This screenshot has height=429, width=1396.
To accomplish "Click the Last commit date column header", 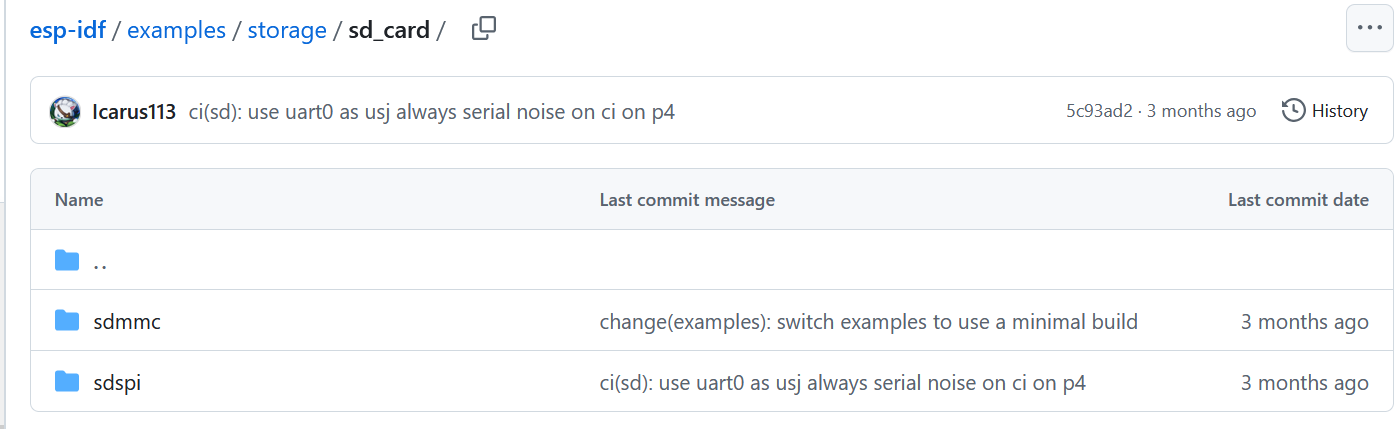I will point(1298,200).
